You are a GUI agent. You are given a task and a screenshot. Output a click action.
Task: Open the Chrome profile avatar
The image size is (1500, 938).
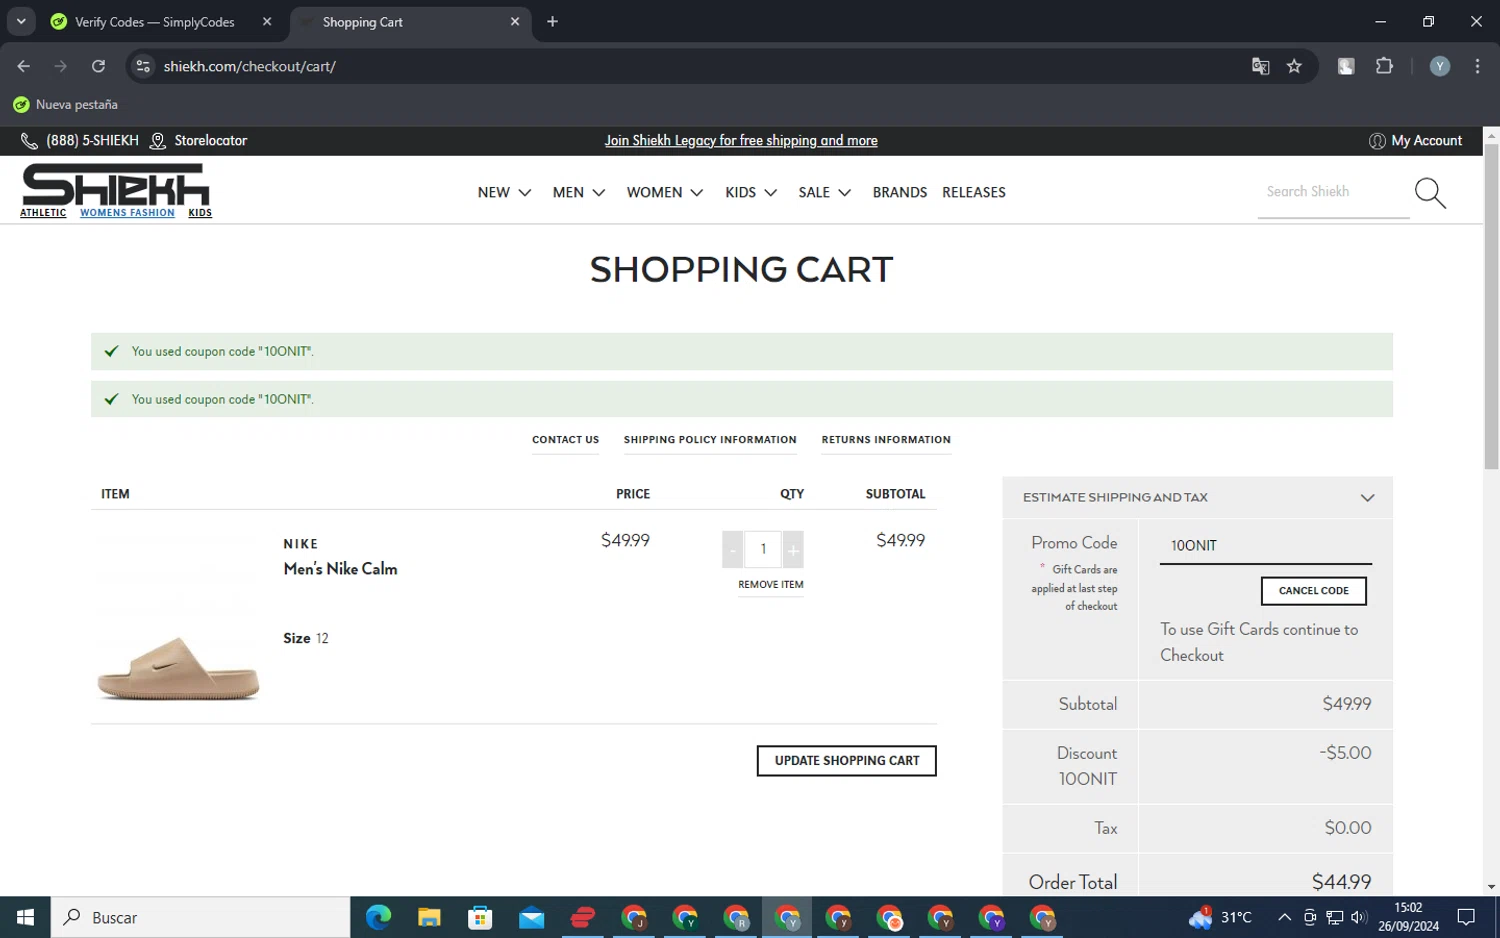pyautogui.click(x=1440, y=66)
